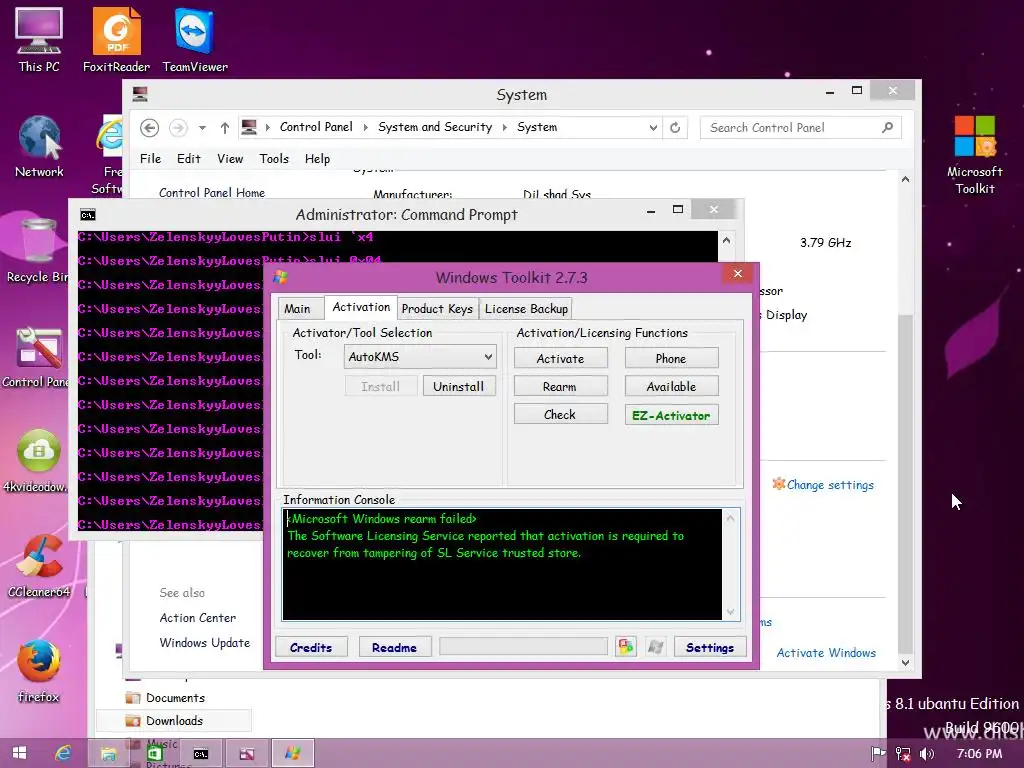
Task: Click Back arrow in System window
Action: [150, 127]
